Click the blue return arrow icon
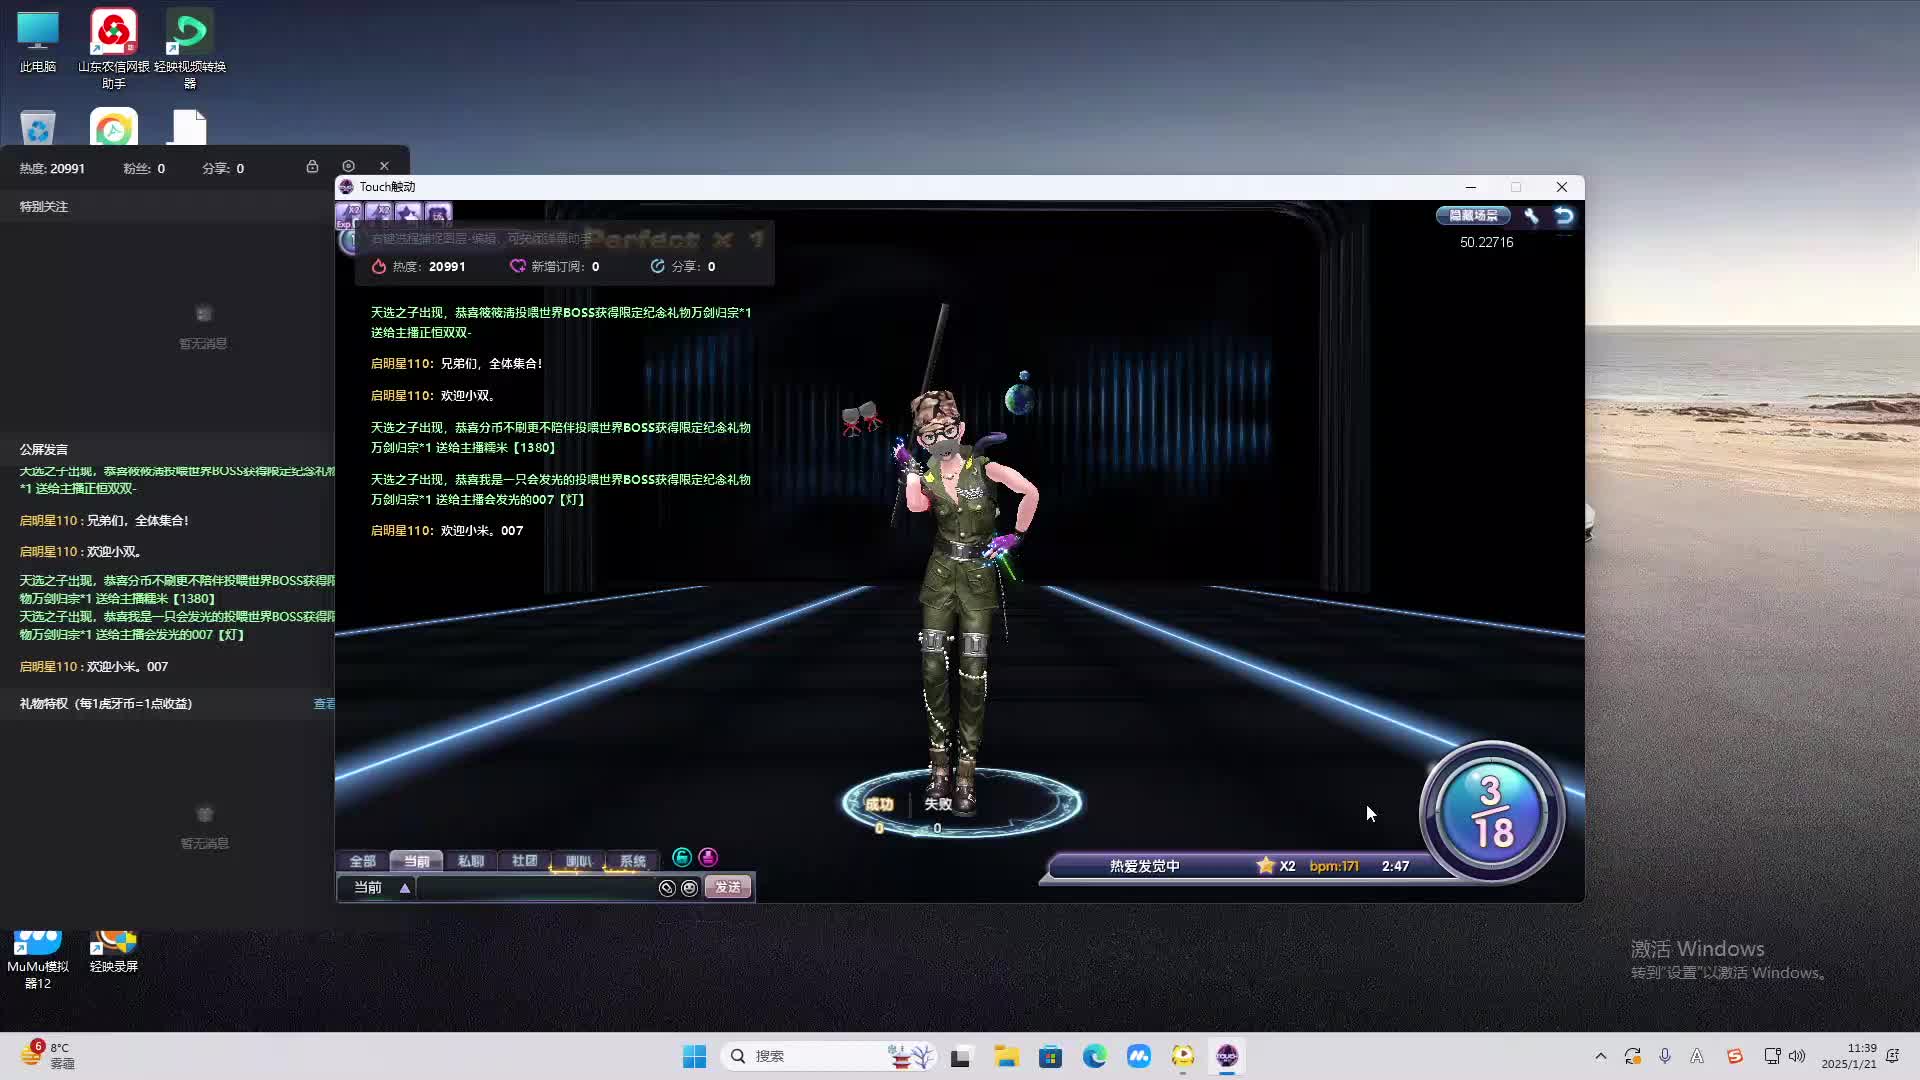Viewport: 1920px width, 1080px height. tap(1564, 216)
